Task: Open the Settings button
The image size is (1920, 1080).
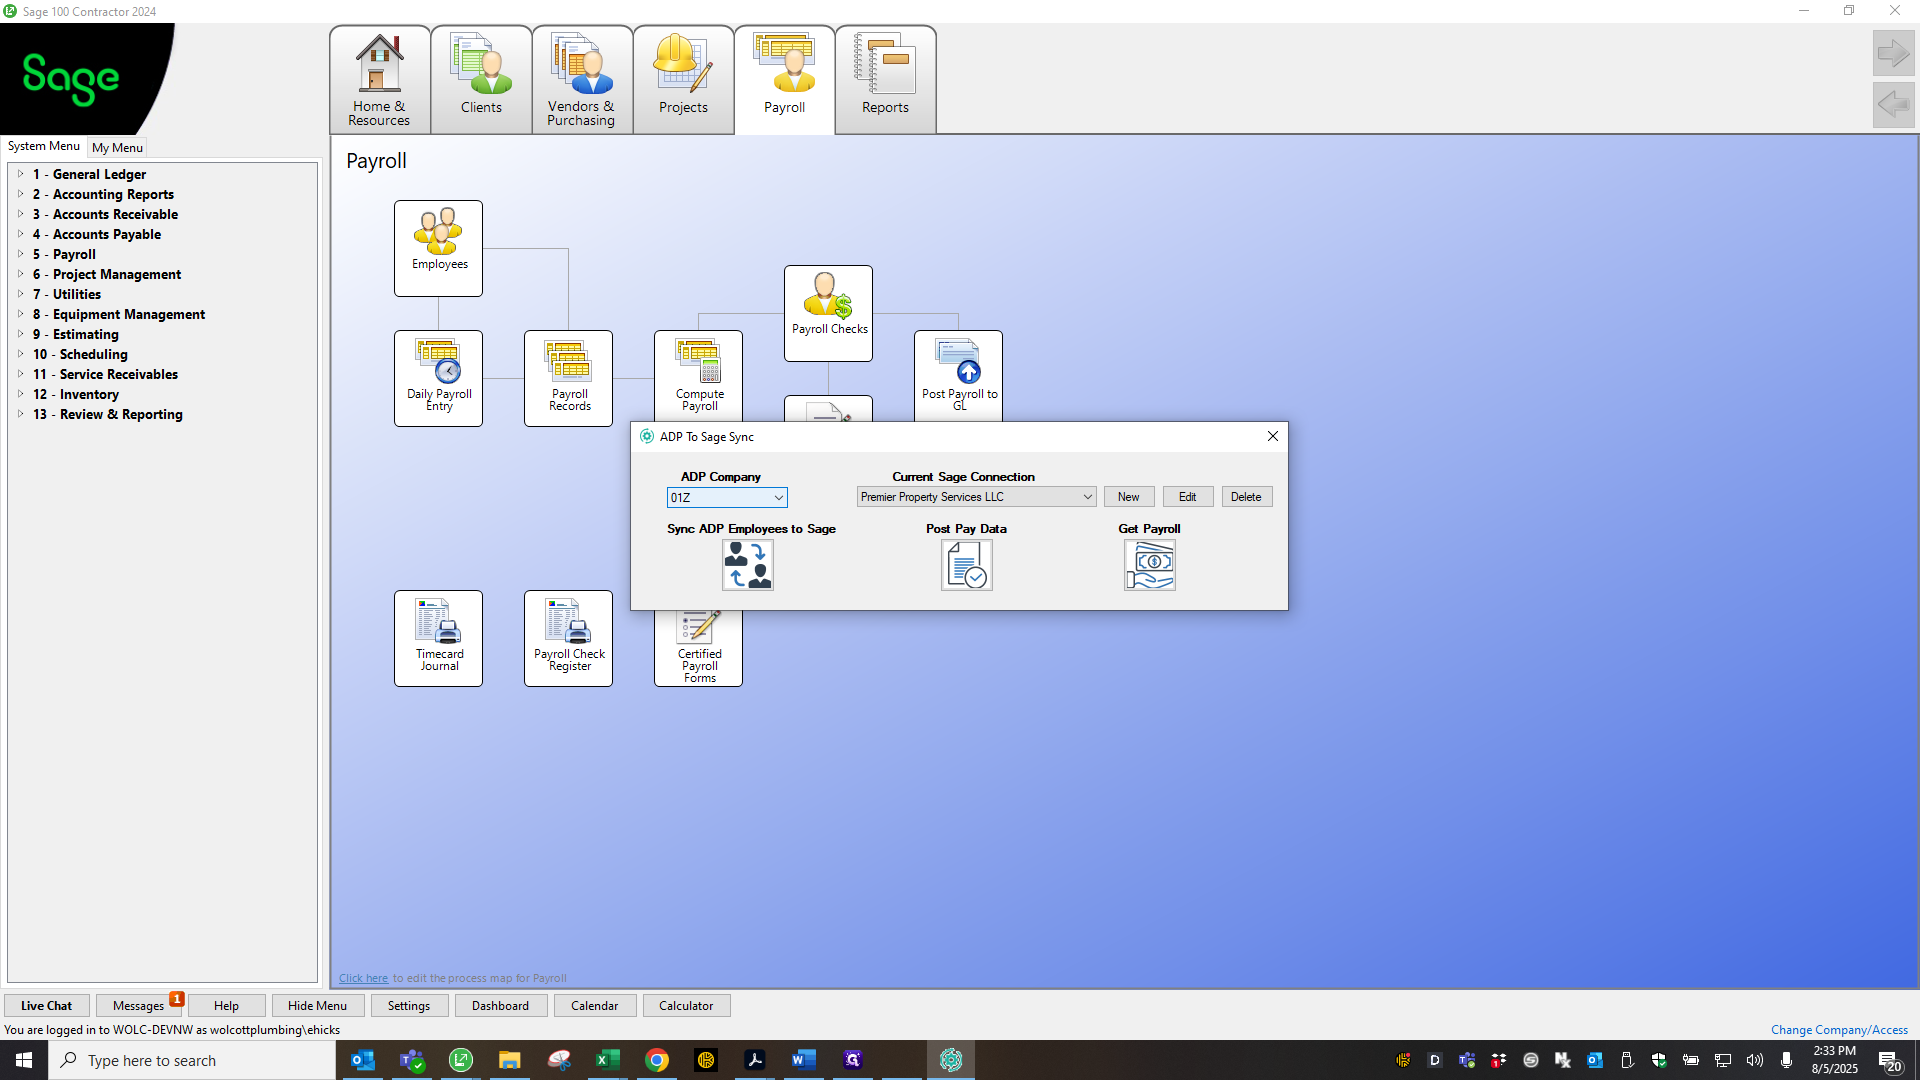Action: [409, 1006]
